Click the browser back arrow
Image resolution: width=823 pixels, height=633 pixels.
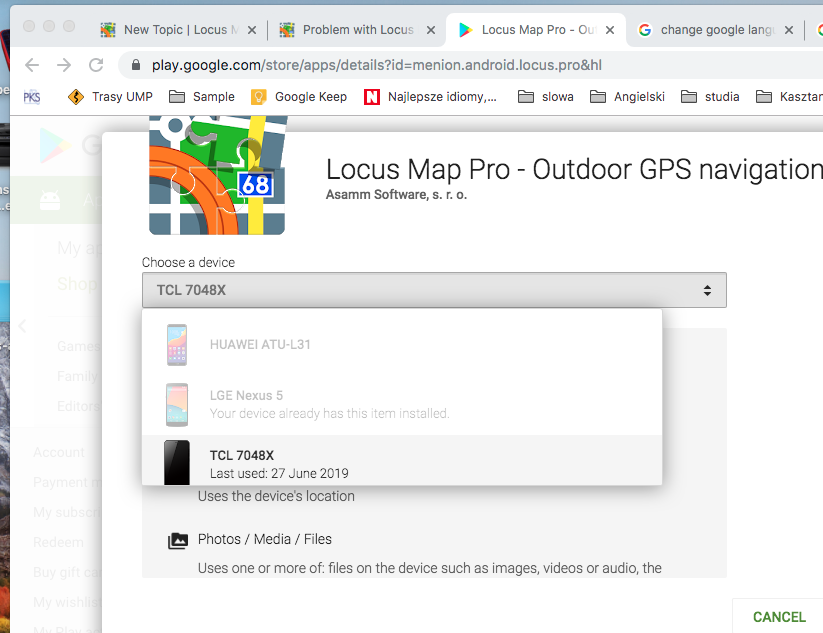(32, 65)
